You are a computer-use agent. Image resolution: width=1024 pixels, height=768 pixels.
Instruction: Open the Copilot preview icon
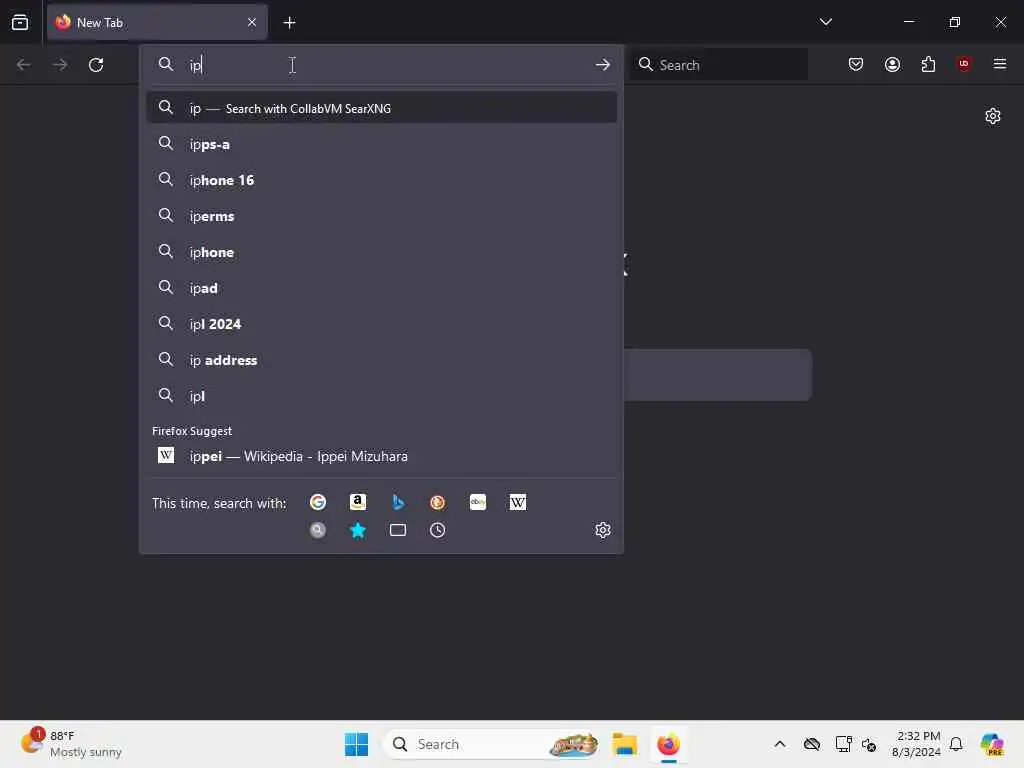pyautogui.click(x=993, y=744)
